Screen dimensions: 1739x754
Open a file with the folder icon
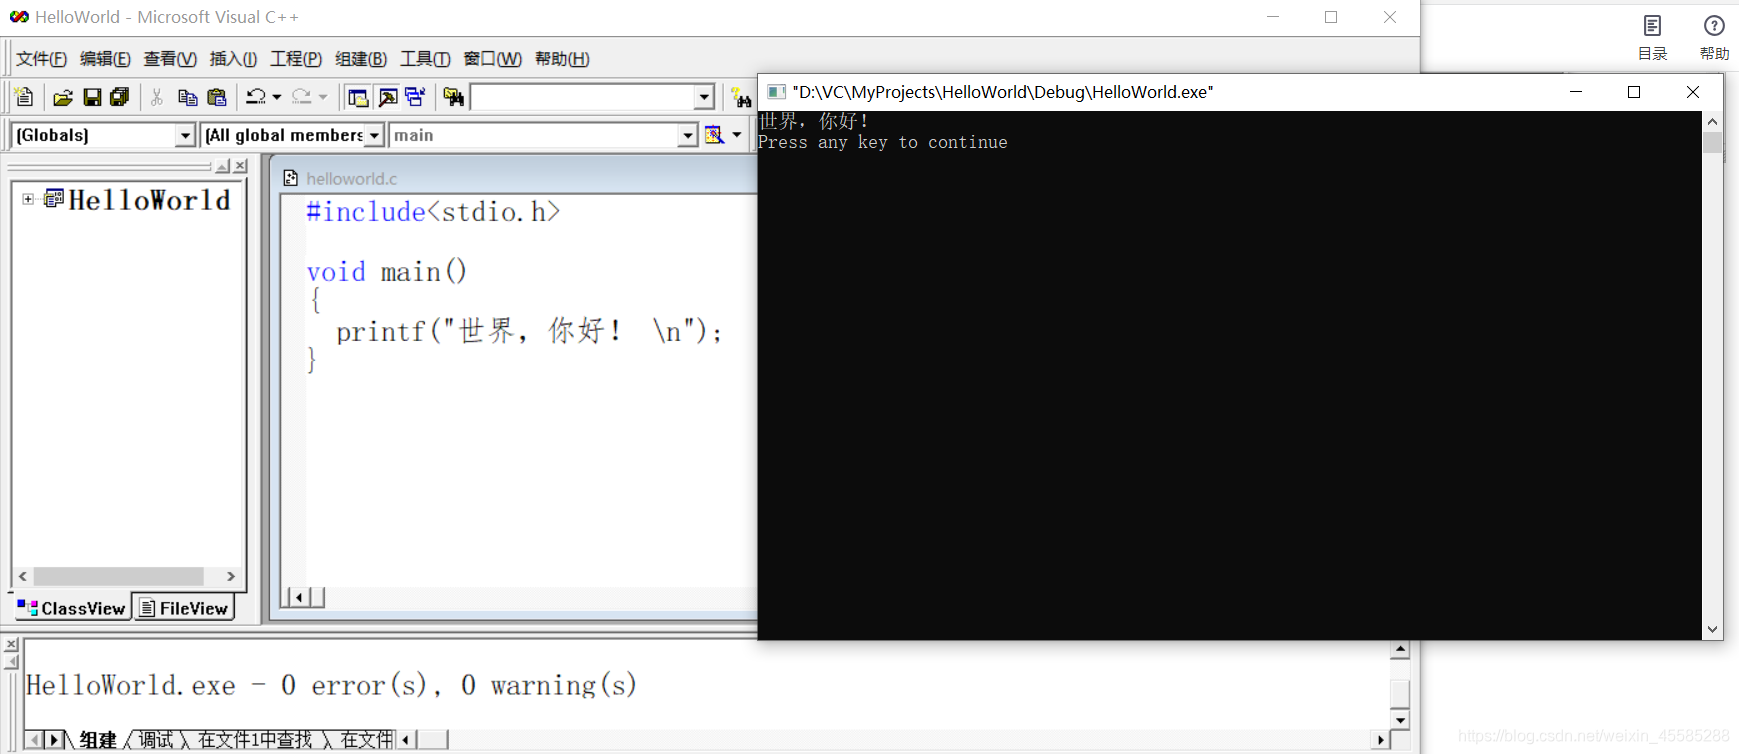tap(63, 97)
